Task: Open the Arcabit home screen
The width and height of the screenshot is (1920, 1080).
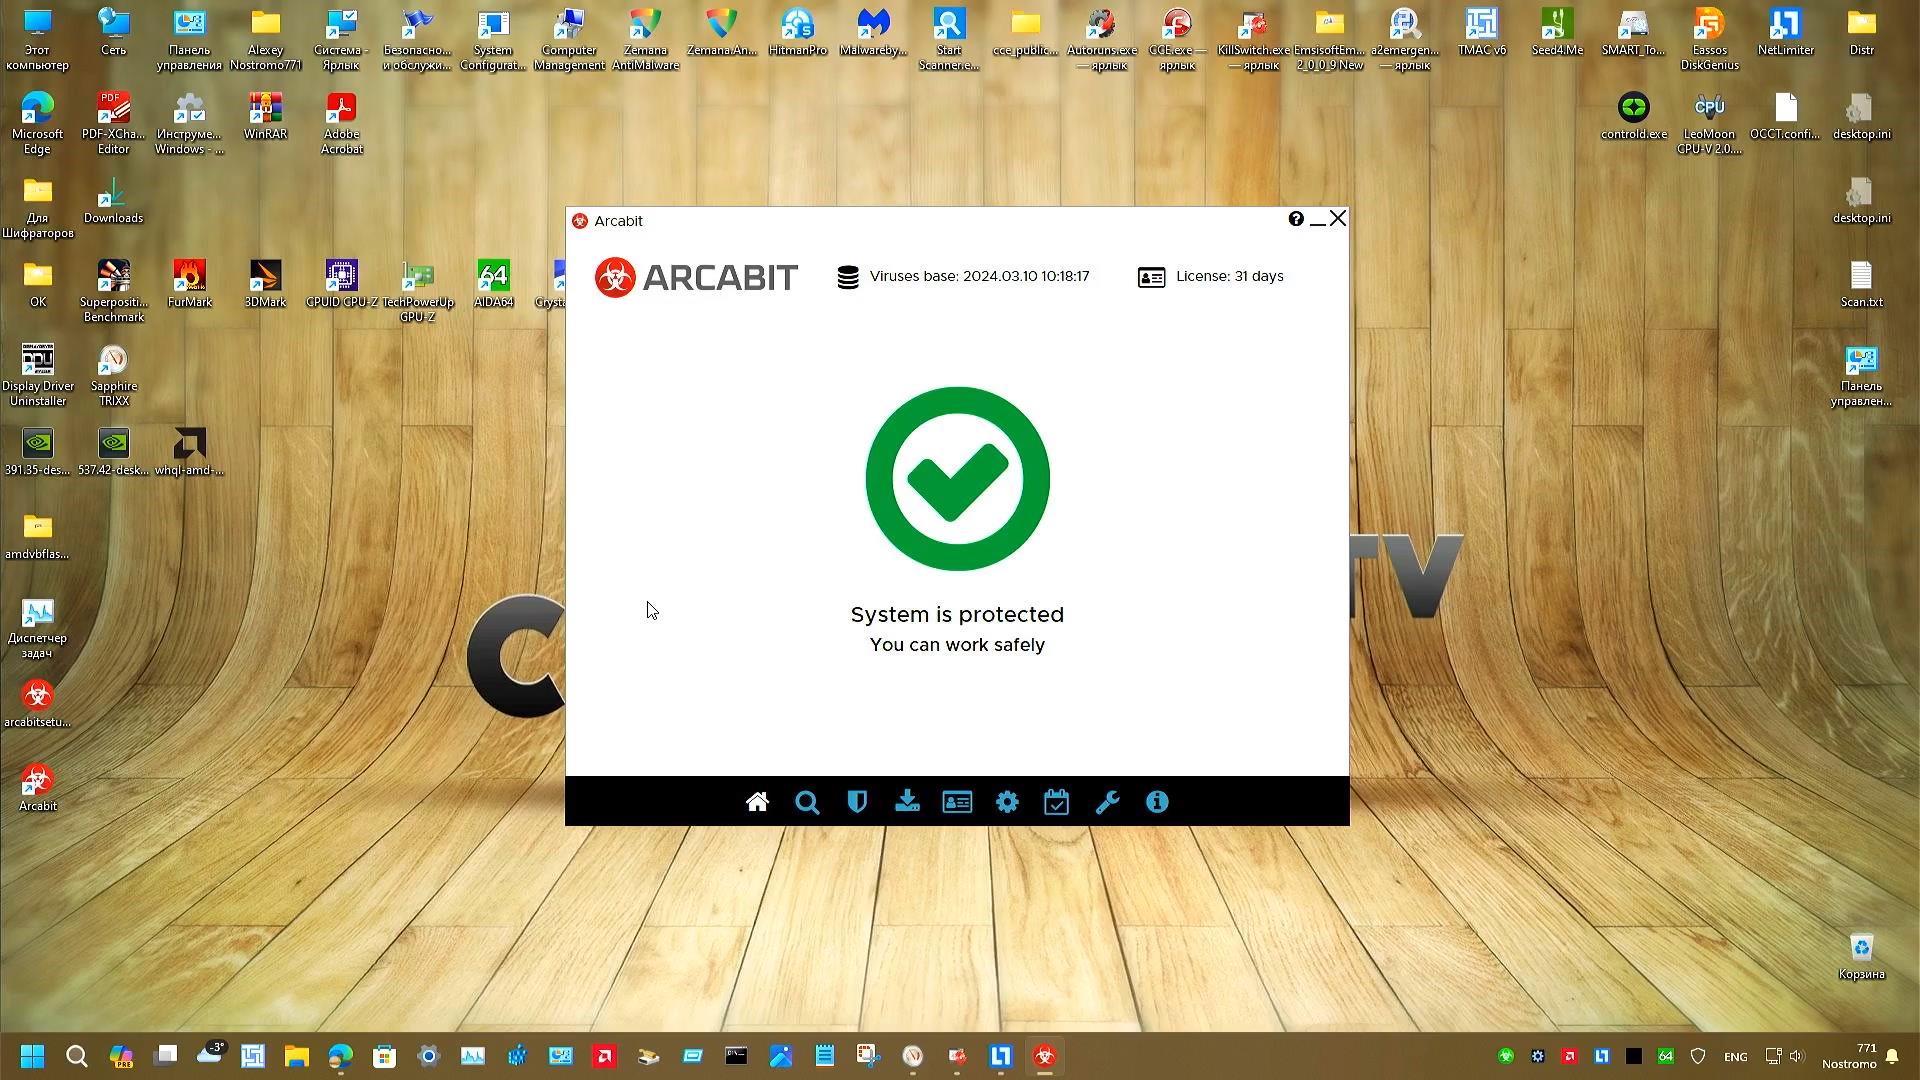Action: click(x=757, y=801)
